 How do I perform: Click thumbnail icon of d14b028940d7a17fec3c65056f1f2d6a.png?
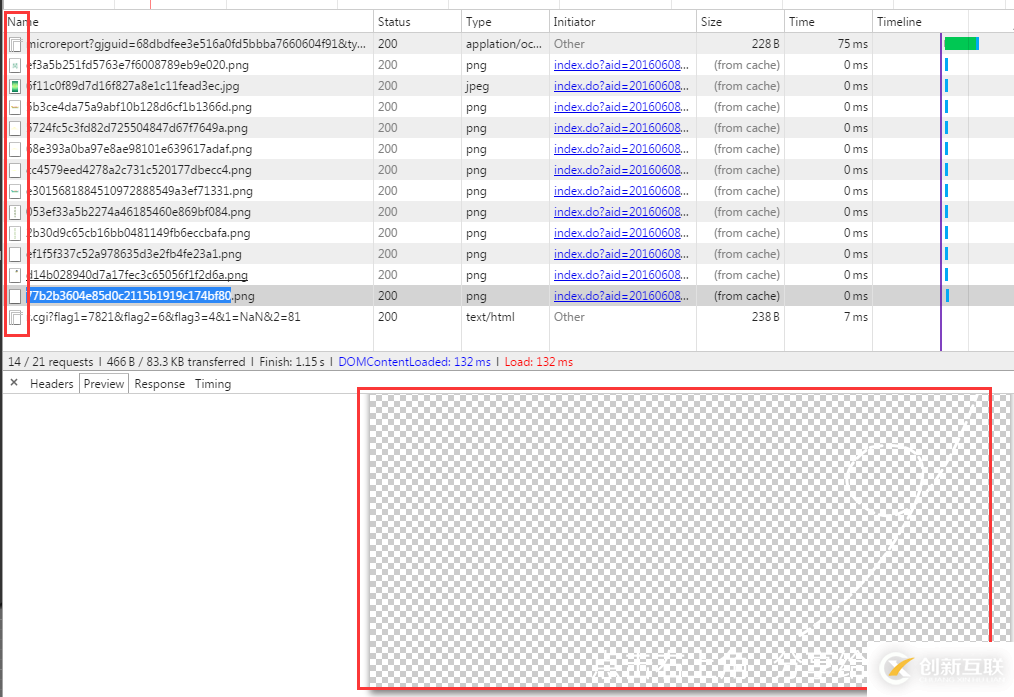16,275
